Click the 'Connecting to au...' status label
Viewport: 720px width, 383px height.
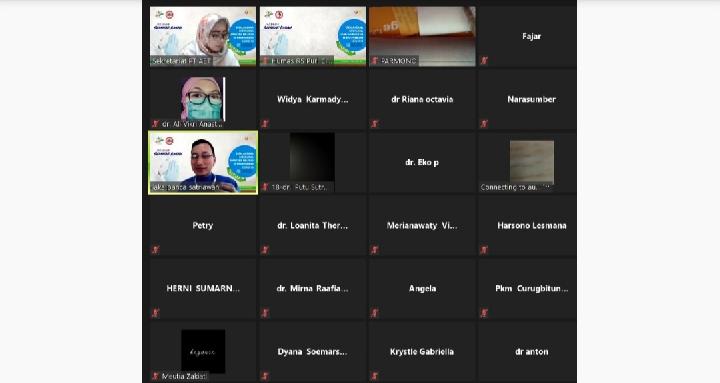515,187
